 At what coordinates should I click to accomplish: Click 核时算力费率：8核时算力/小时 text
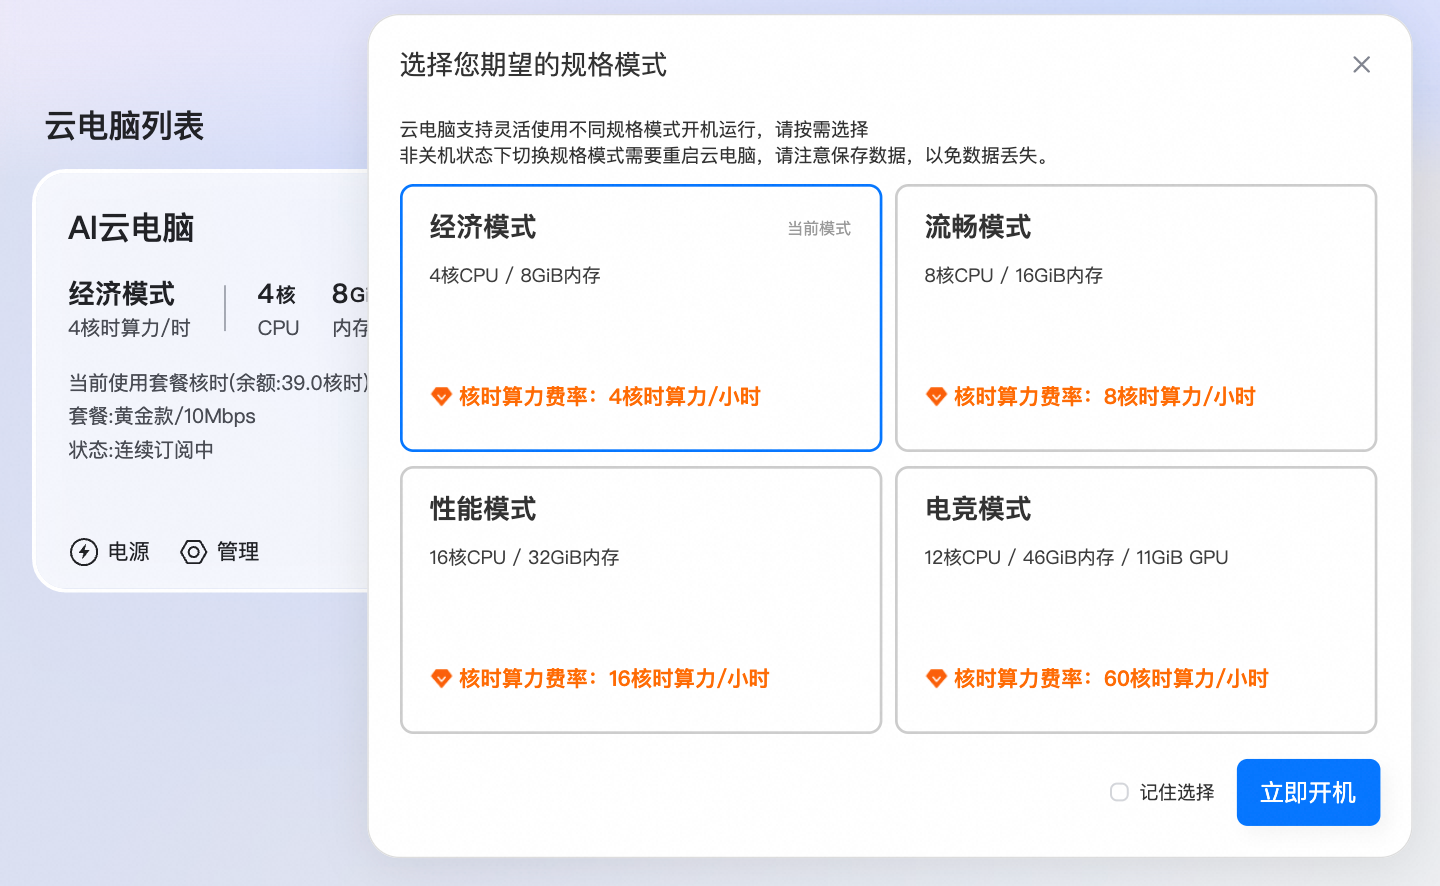[1104, 397]
